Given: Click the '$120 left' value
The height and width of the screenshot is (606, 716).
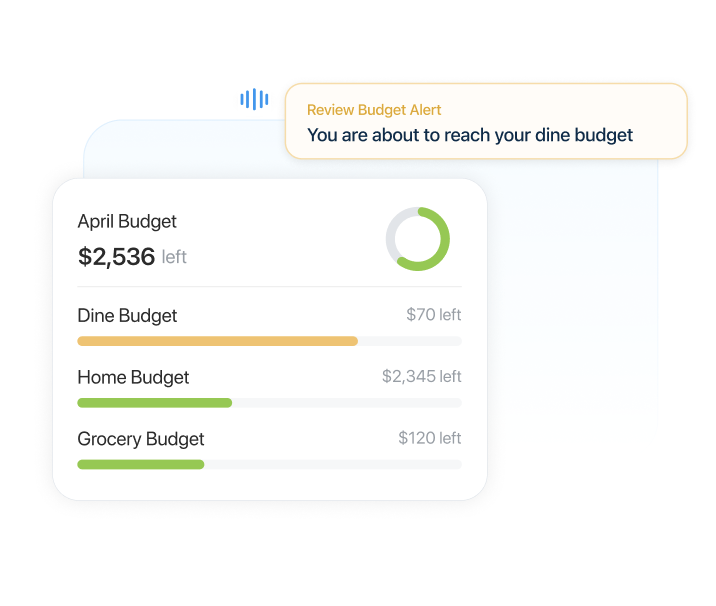Looking at the screenshot, I should [x=430, y=438].
